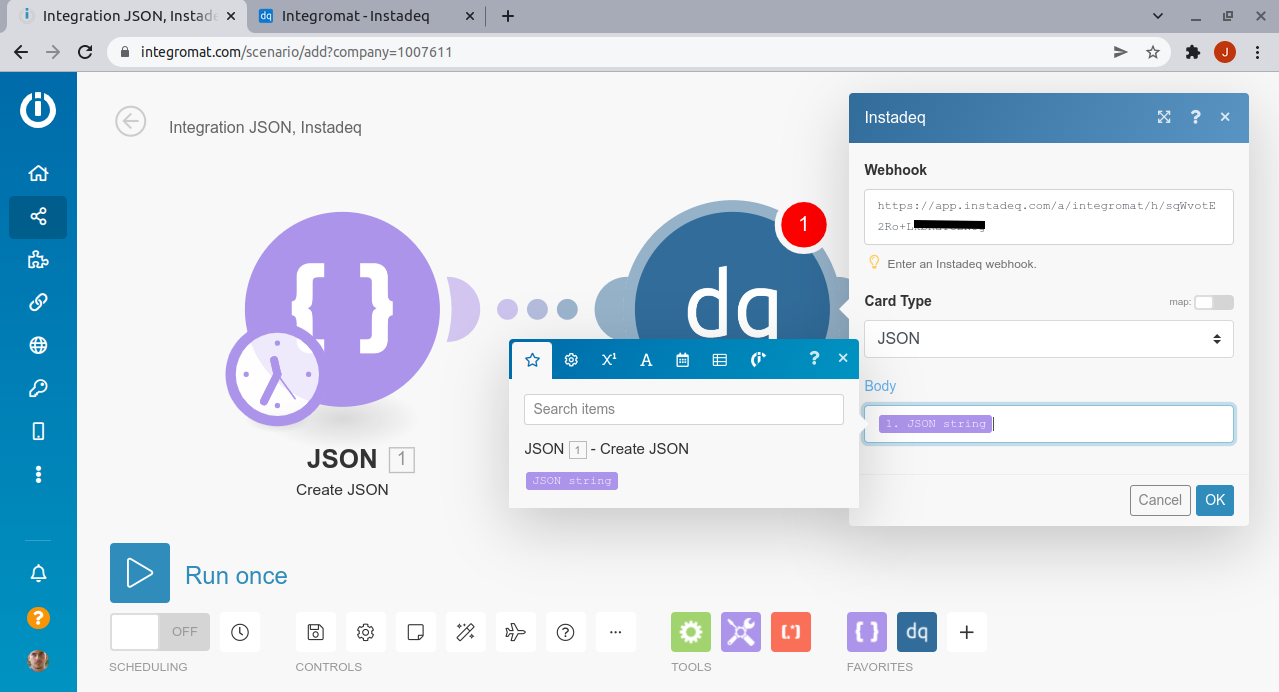Insert the JSON string variable pill
The height and width of the screenshot is (692, 1279).
(x=572, y=481)
